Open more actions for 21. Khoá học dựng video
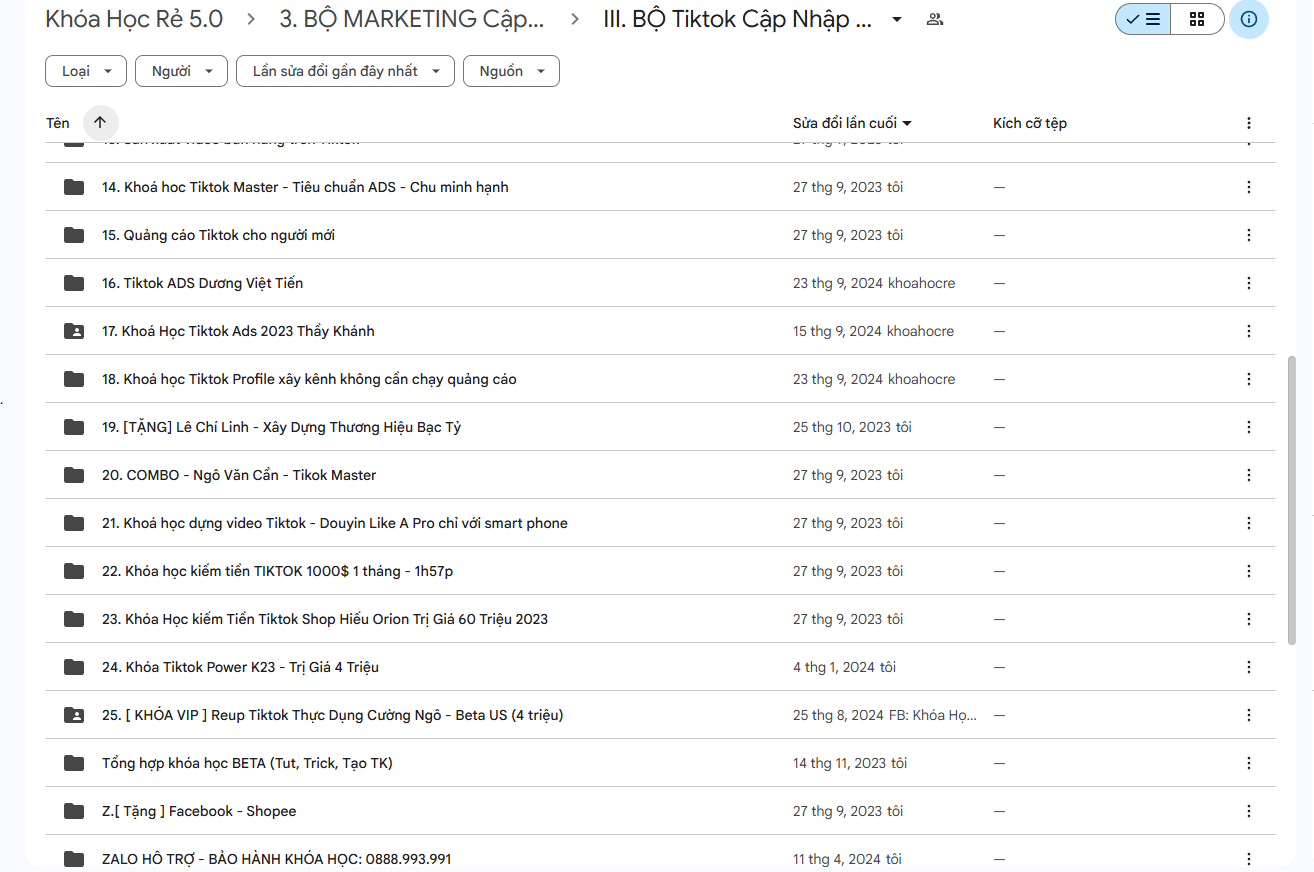 click(x=1249, y=523)
